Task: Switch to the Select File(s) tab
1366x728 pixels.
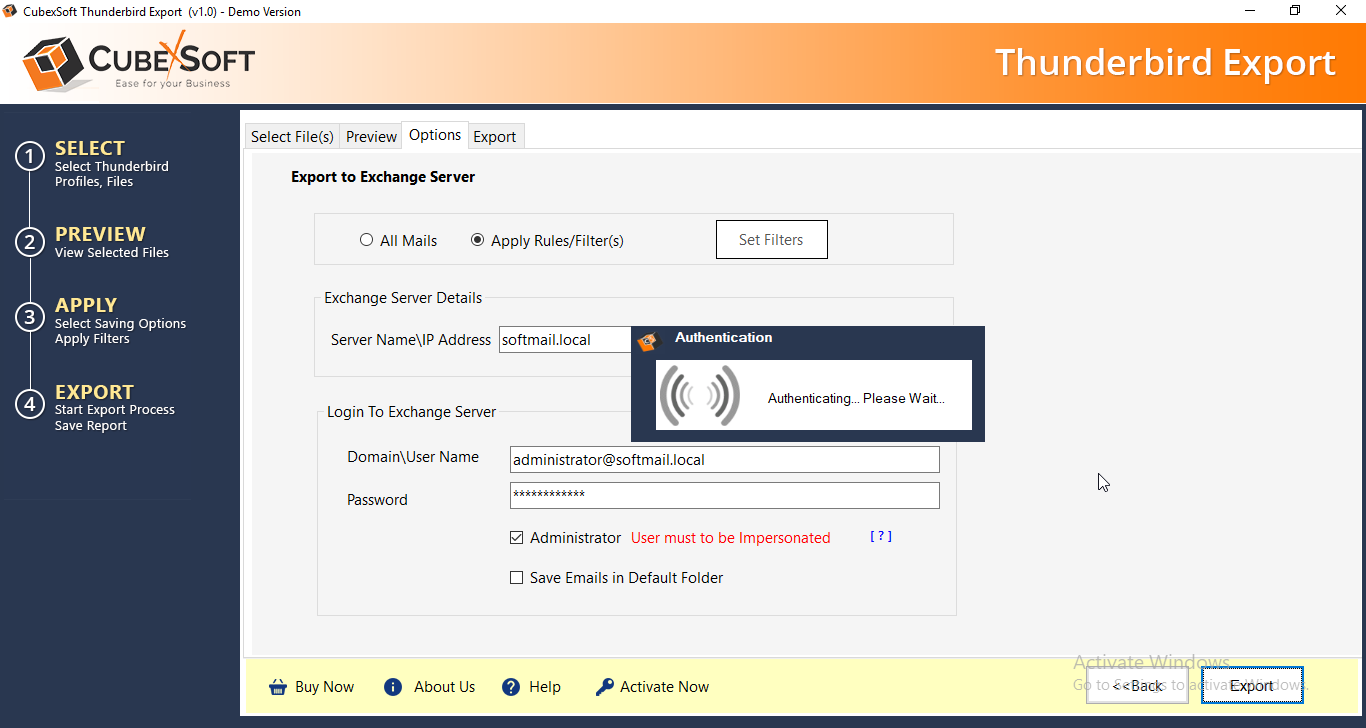Action: click(292, 137)
